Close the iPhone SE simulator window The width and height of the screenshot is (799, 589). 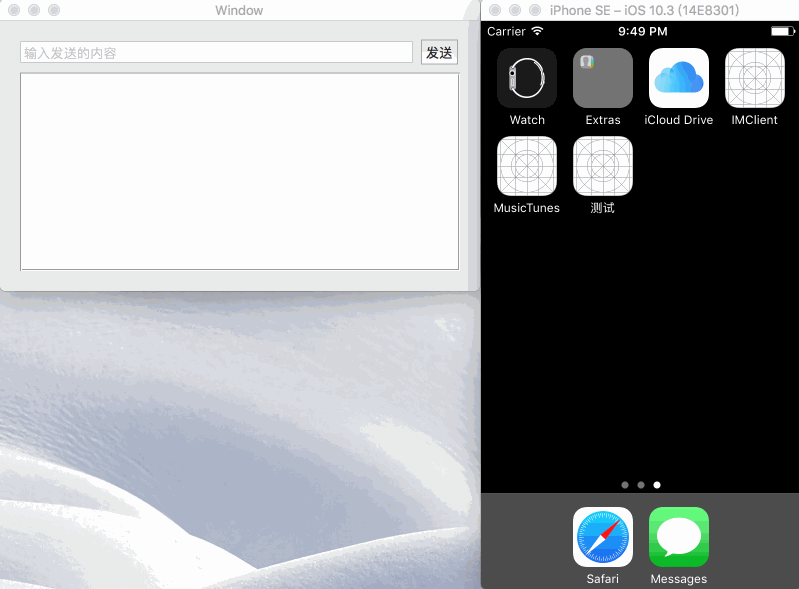495,10
